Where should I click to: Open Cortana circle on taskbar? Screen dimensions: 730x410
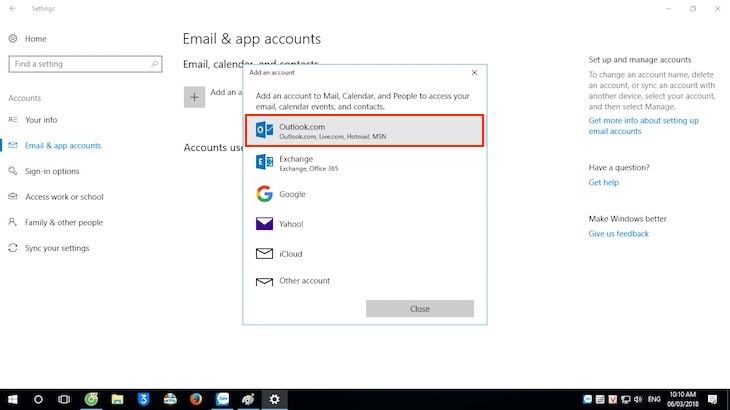pos(38,399)
